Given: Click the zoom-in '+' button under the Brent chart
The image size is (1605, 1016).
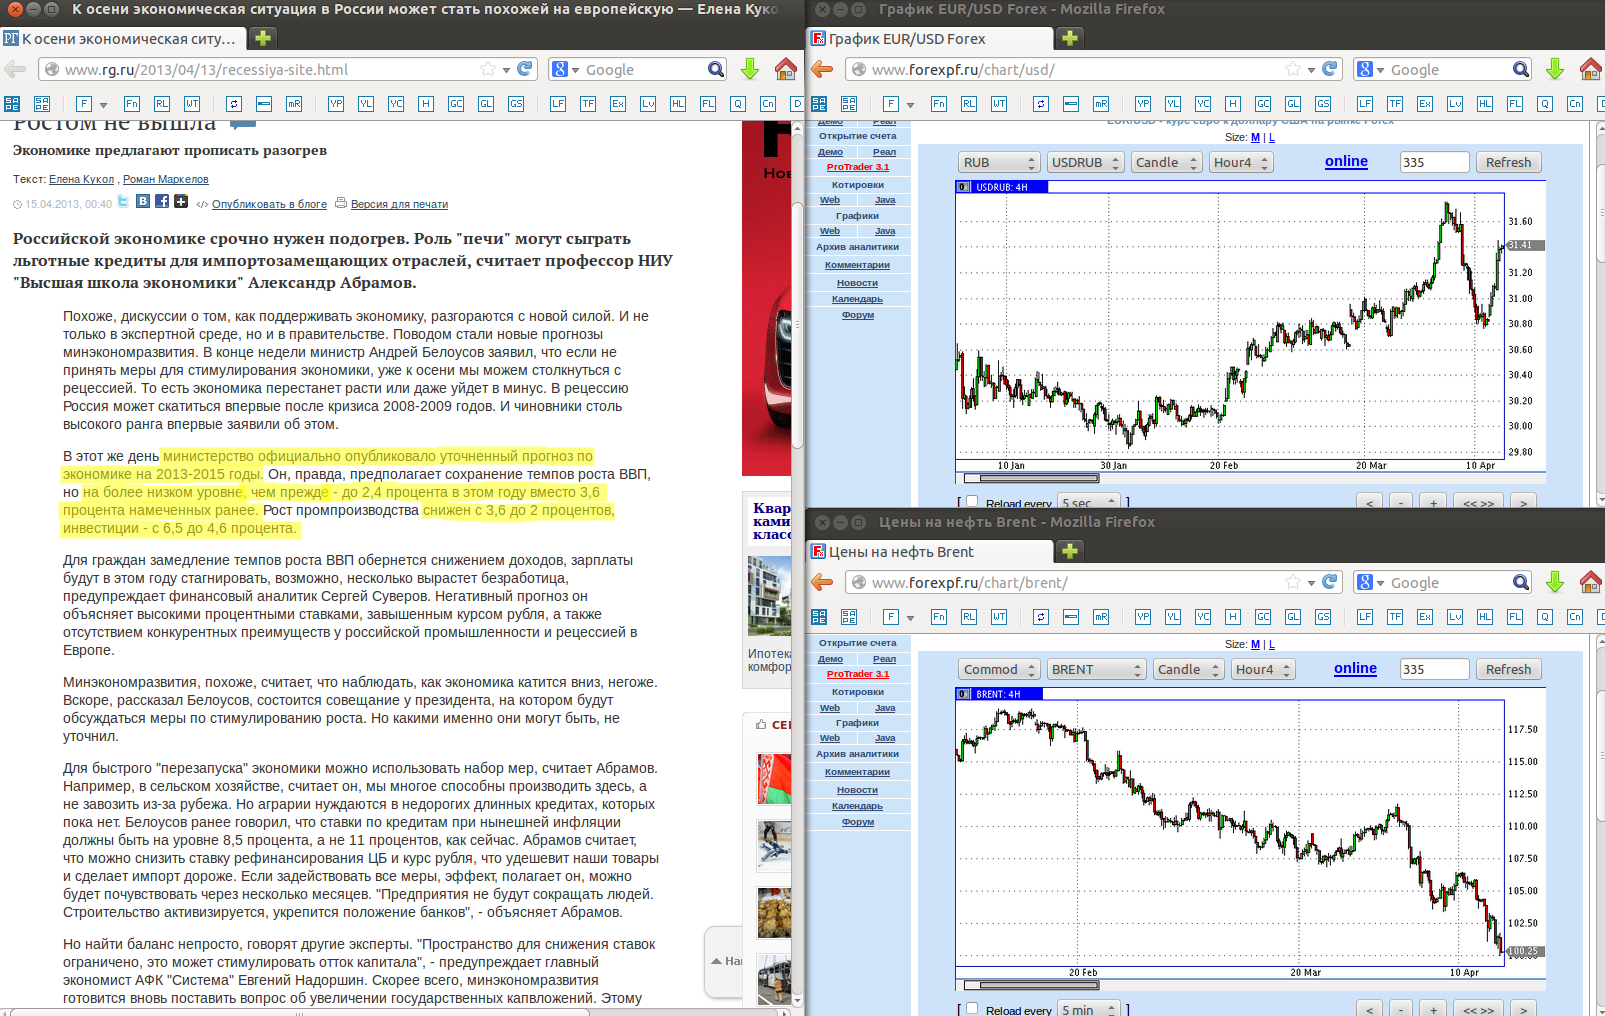Looking at the screenshot, I should pos(1433,1010).
